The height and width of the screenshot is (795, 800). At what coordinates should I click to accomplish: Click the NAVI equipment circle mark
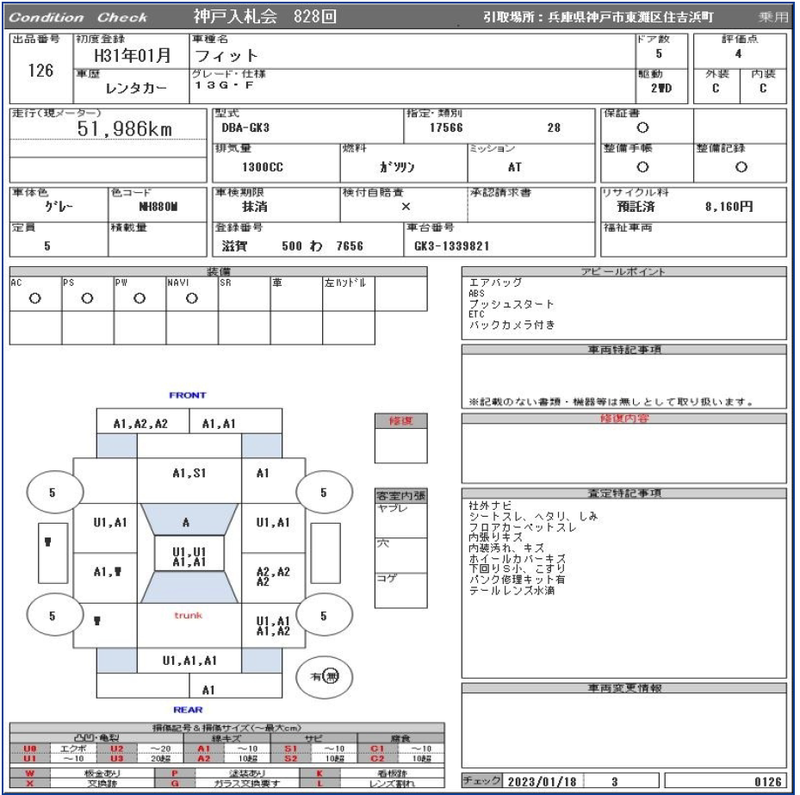192,299
